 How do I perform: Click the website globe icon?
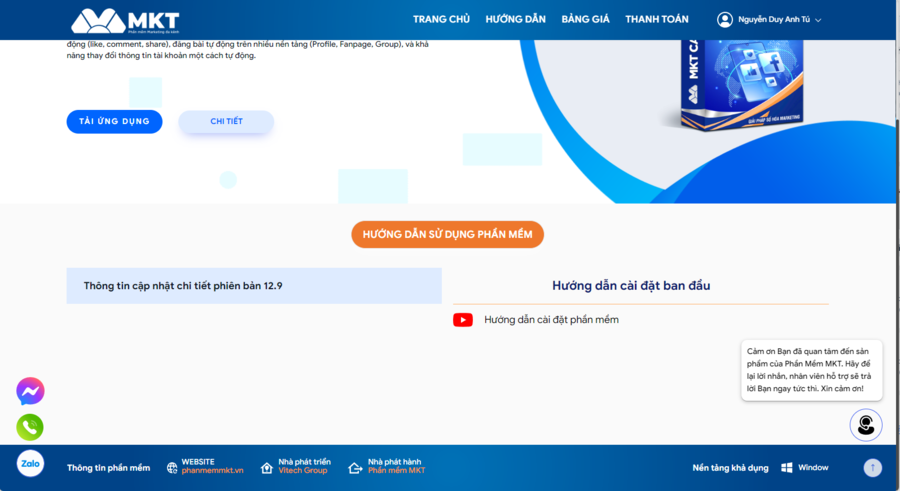[x=172, y=468]
